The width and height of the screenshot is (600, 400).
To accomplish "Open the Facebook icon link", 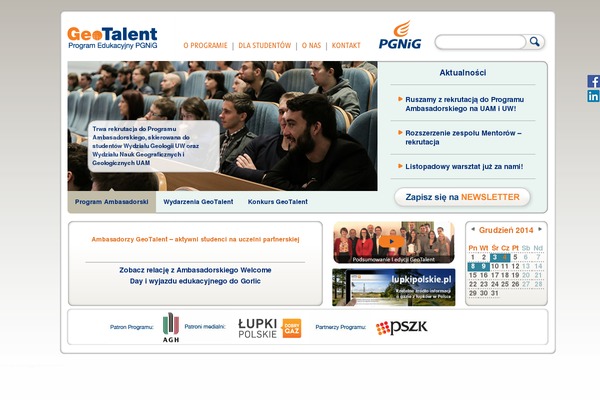I will [x=593, y=81].
